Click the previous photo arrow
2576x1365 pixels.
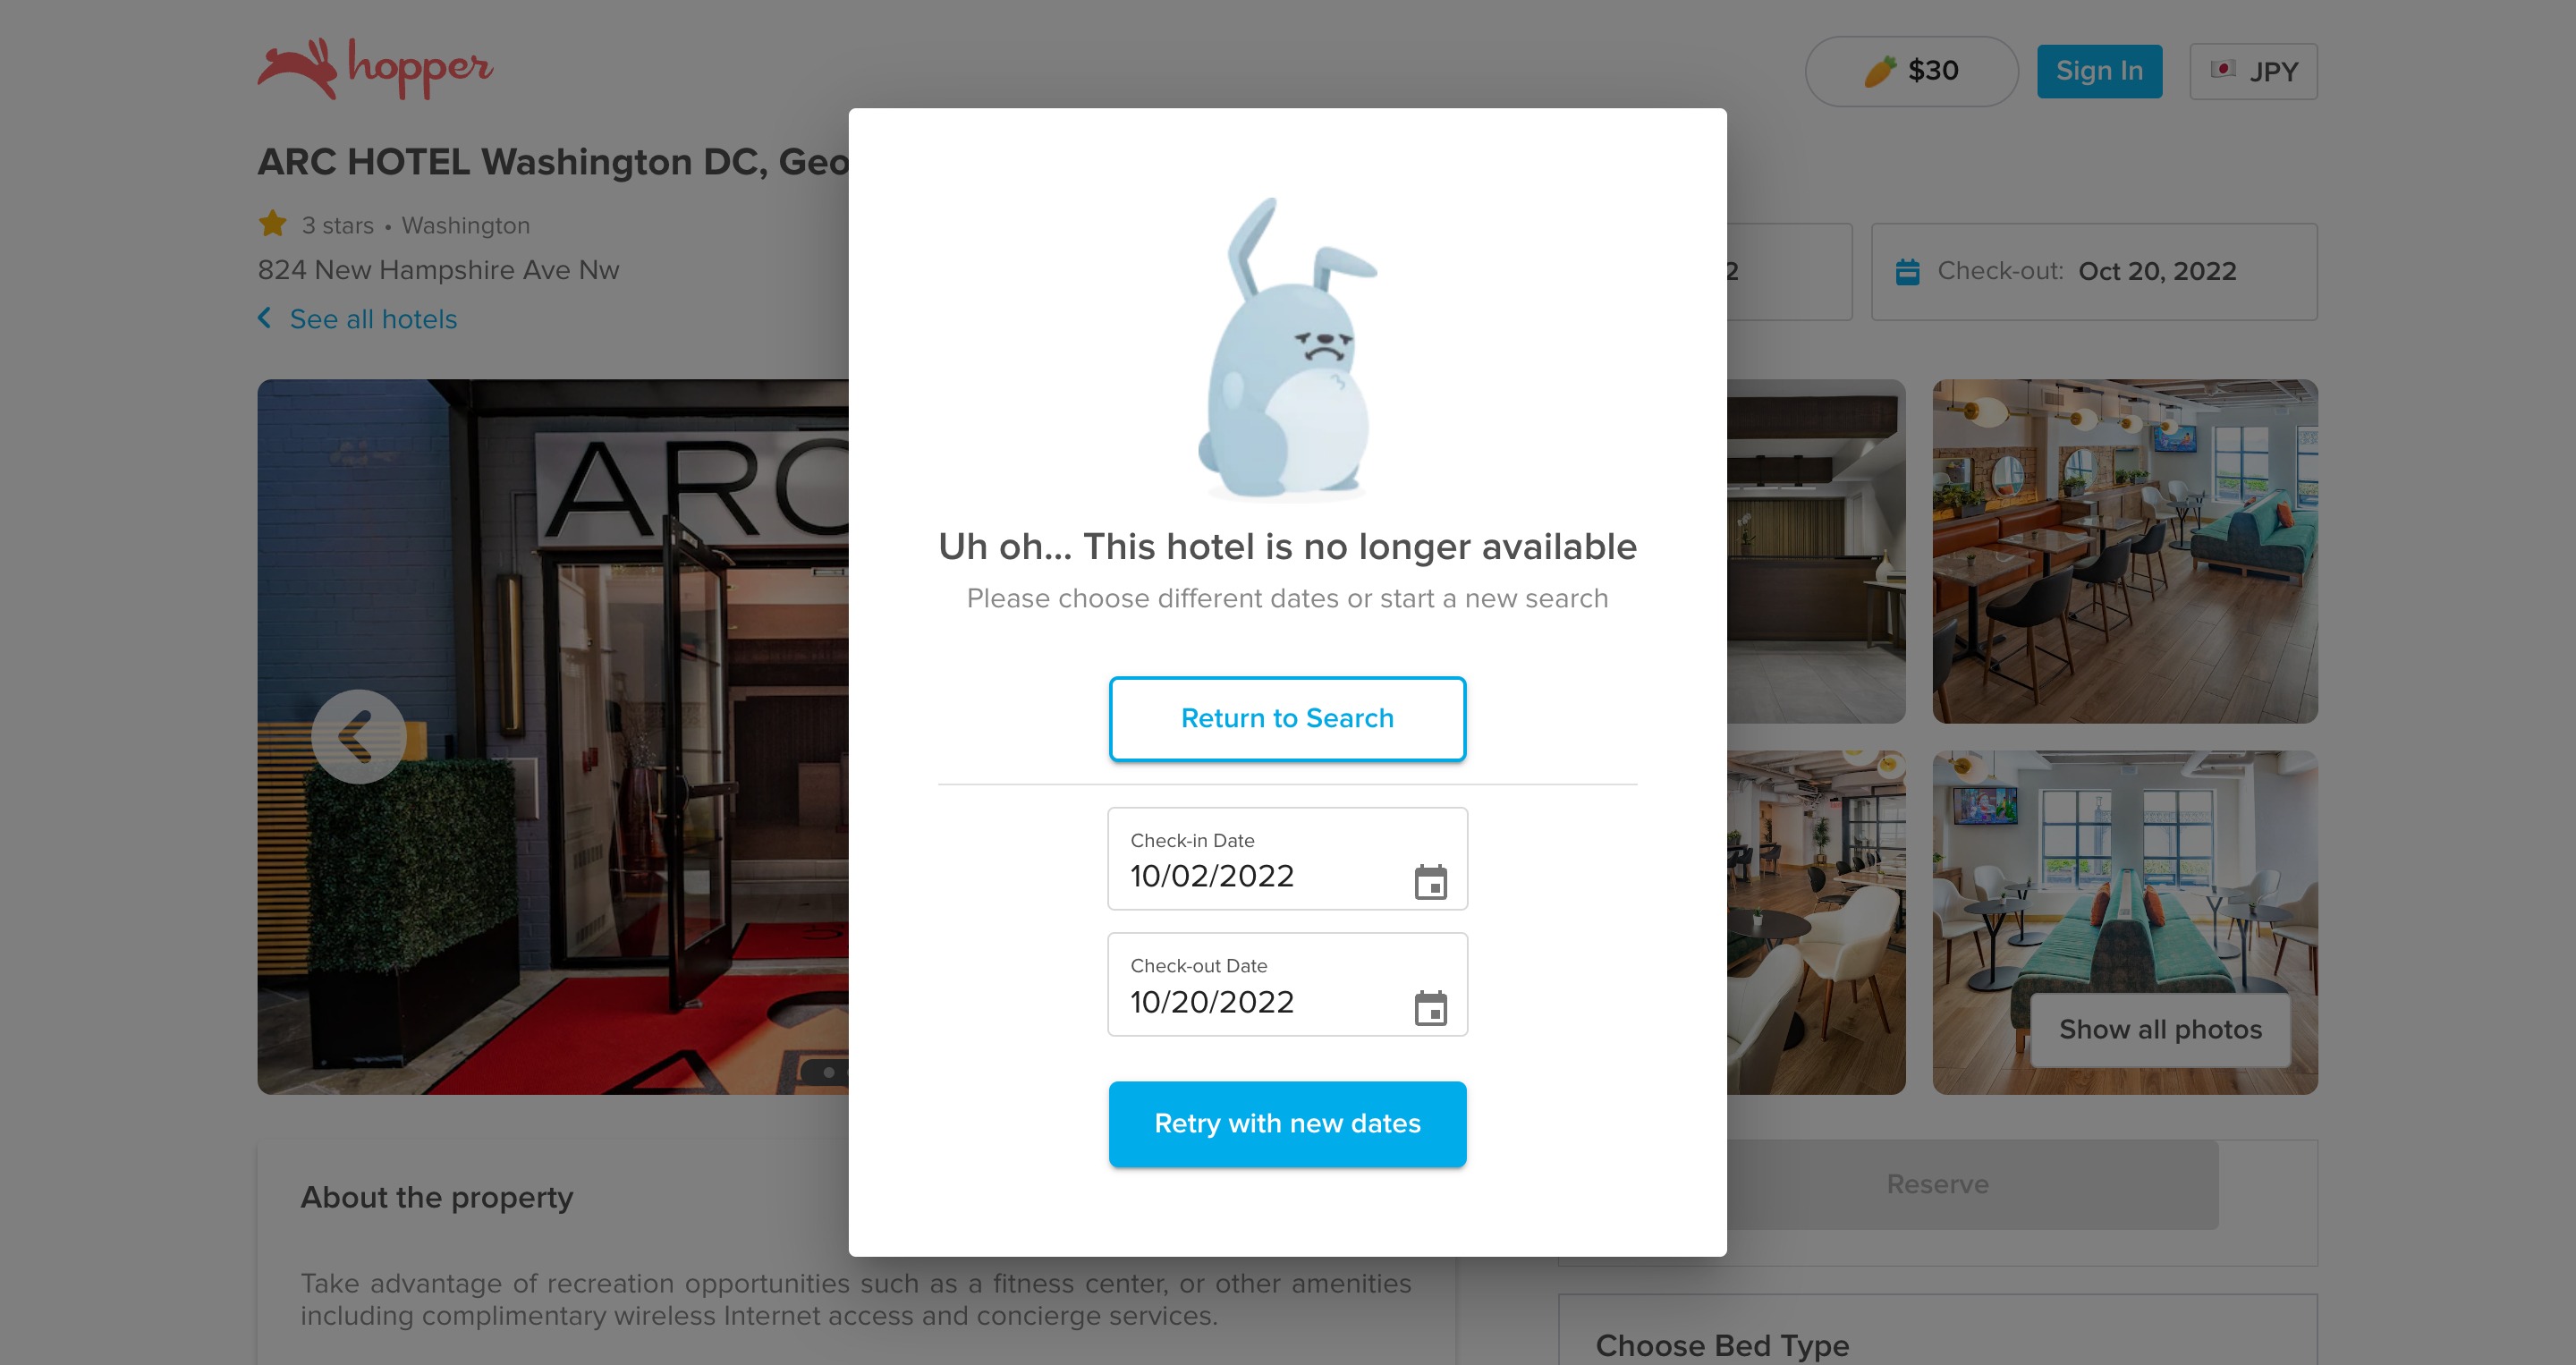tap(358, 737)
